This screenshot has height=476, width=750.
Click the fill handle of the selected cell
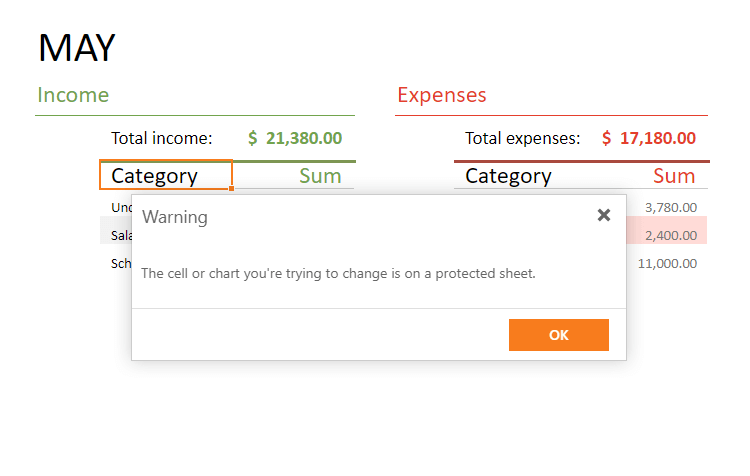(x=232, y=188)
